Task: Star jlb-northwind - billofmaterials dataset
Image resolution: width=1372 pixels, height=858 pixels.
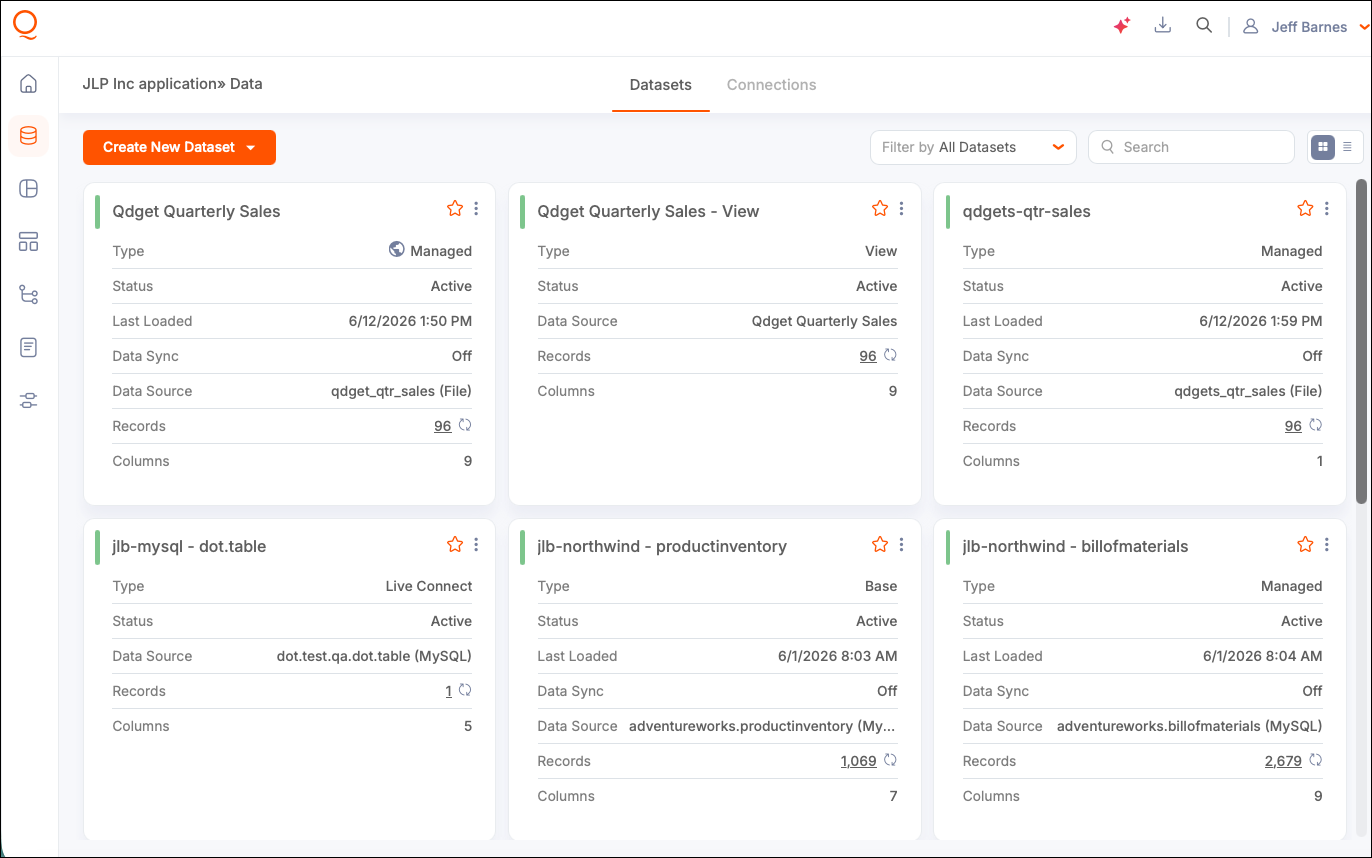Action: [x=1305, y=544]
